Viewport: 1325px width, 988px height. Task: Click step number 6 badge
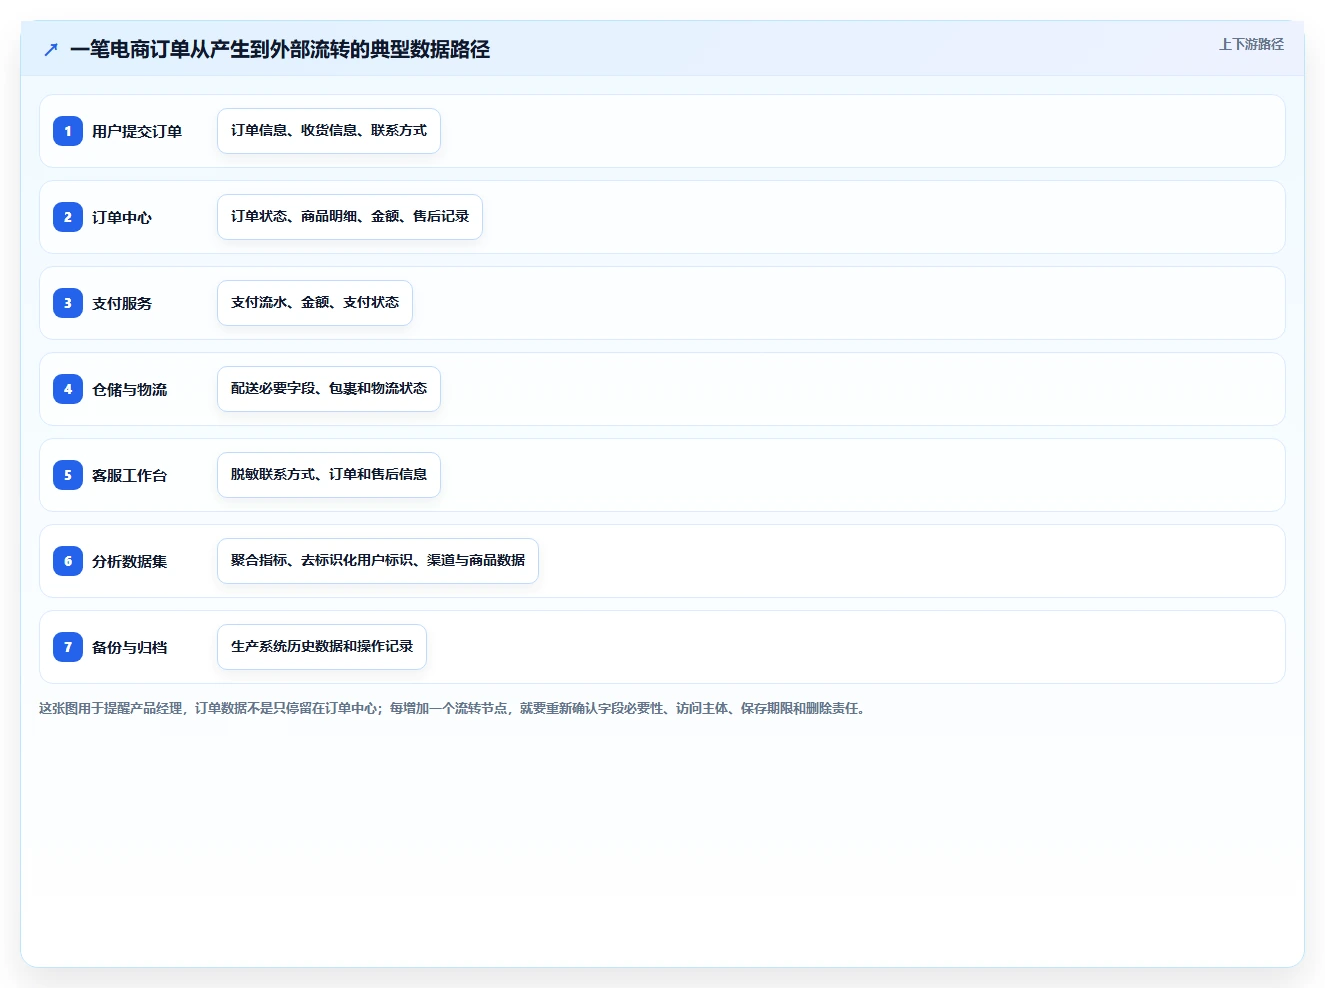tap(68, 561)
